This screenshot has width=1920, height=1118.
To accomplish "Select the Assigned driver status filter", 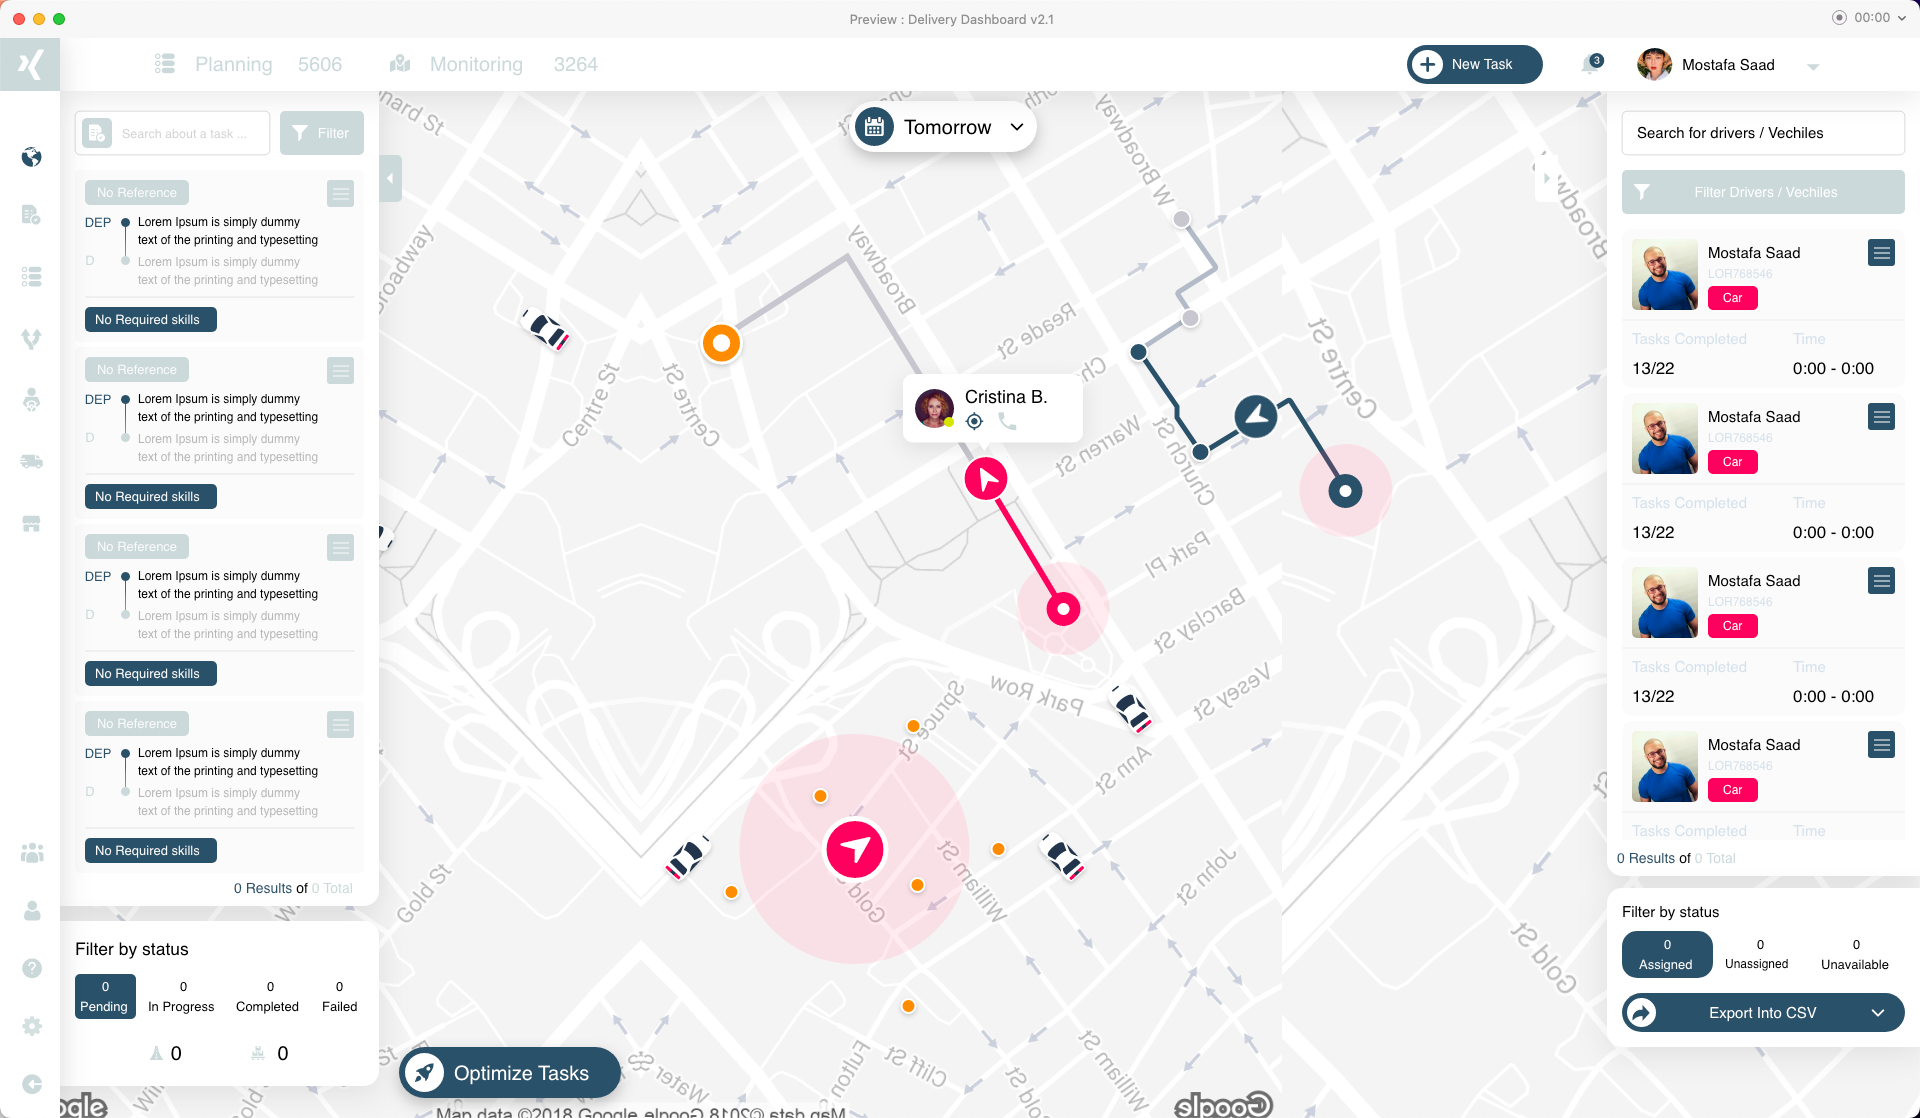I will tap(1666, 954).
